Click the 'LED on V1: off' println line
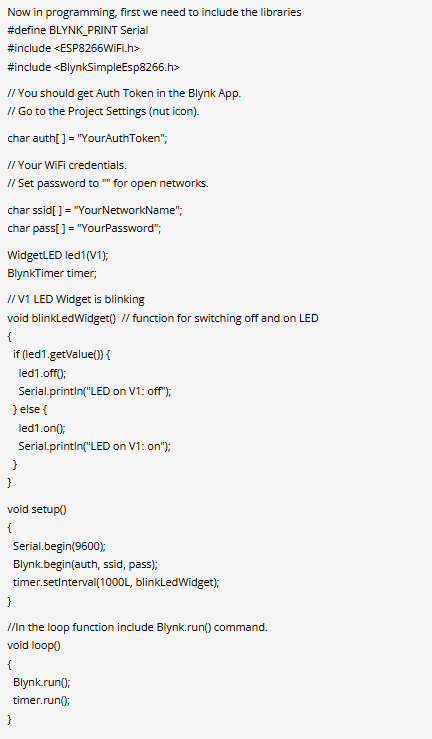This screenshot has height=739, width=432. (x=95, y=391)
